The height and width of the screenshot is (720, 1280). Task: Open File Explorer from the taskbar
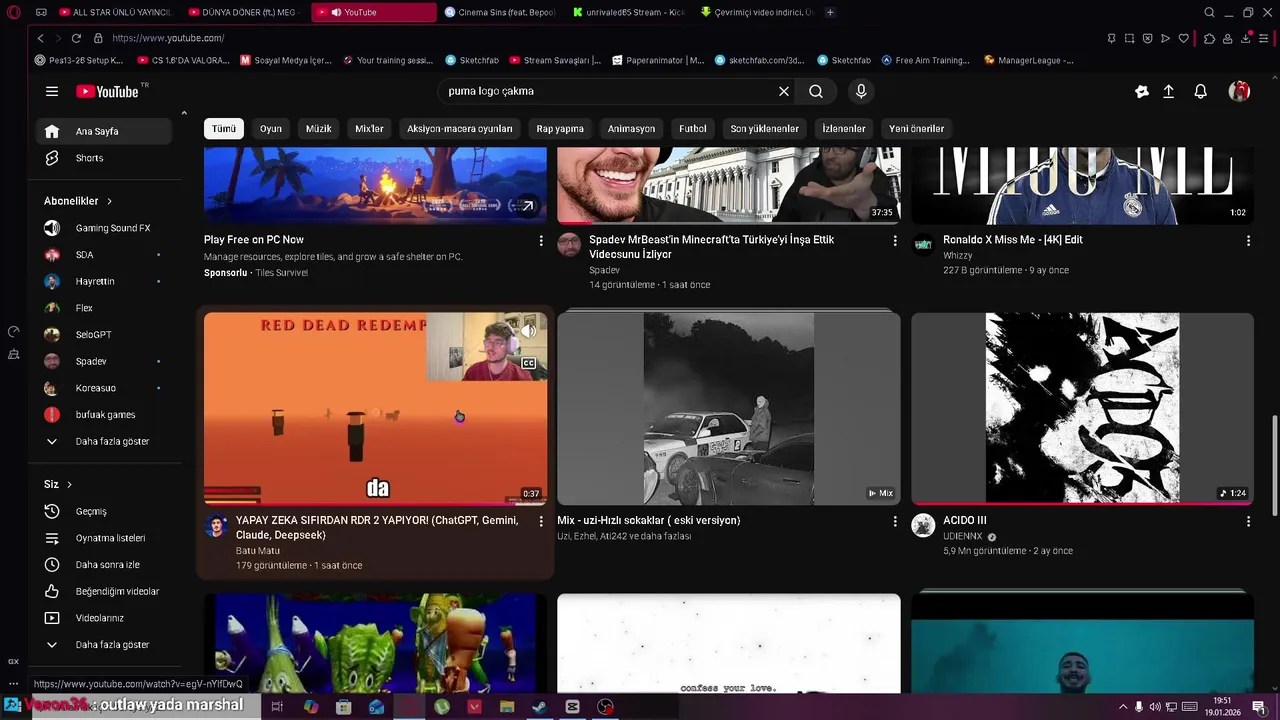[507, 707]
